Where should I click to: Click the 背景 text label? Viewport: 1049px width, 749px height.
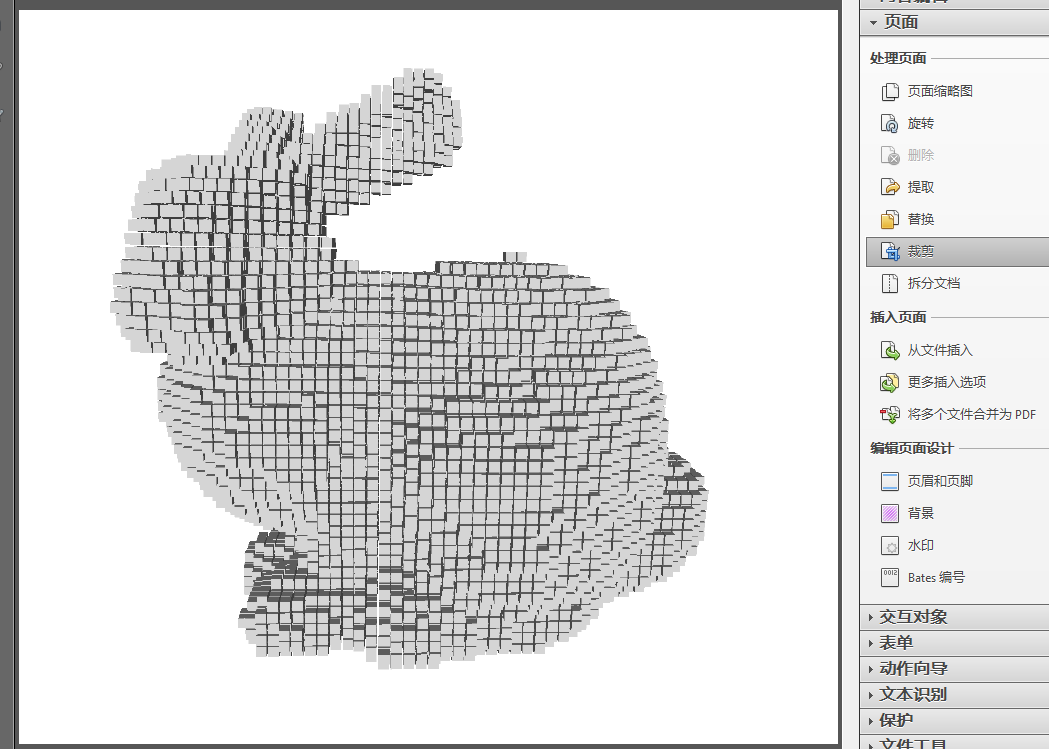pyautogui.click(x=921, y=513)
